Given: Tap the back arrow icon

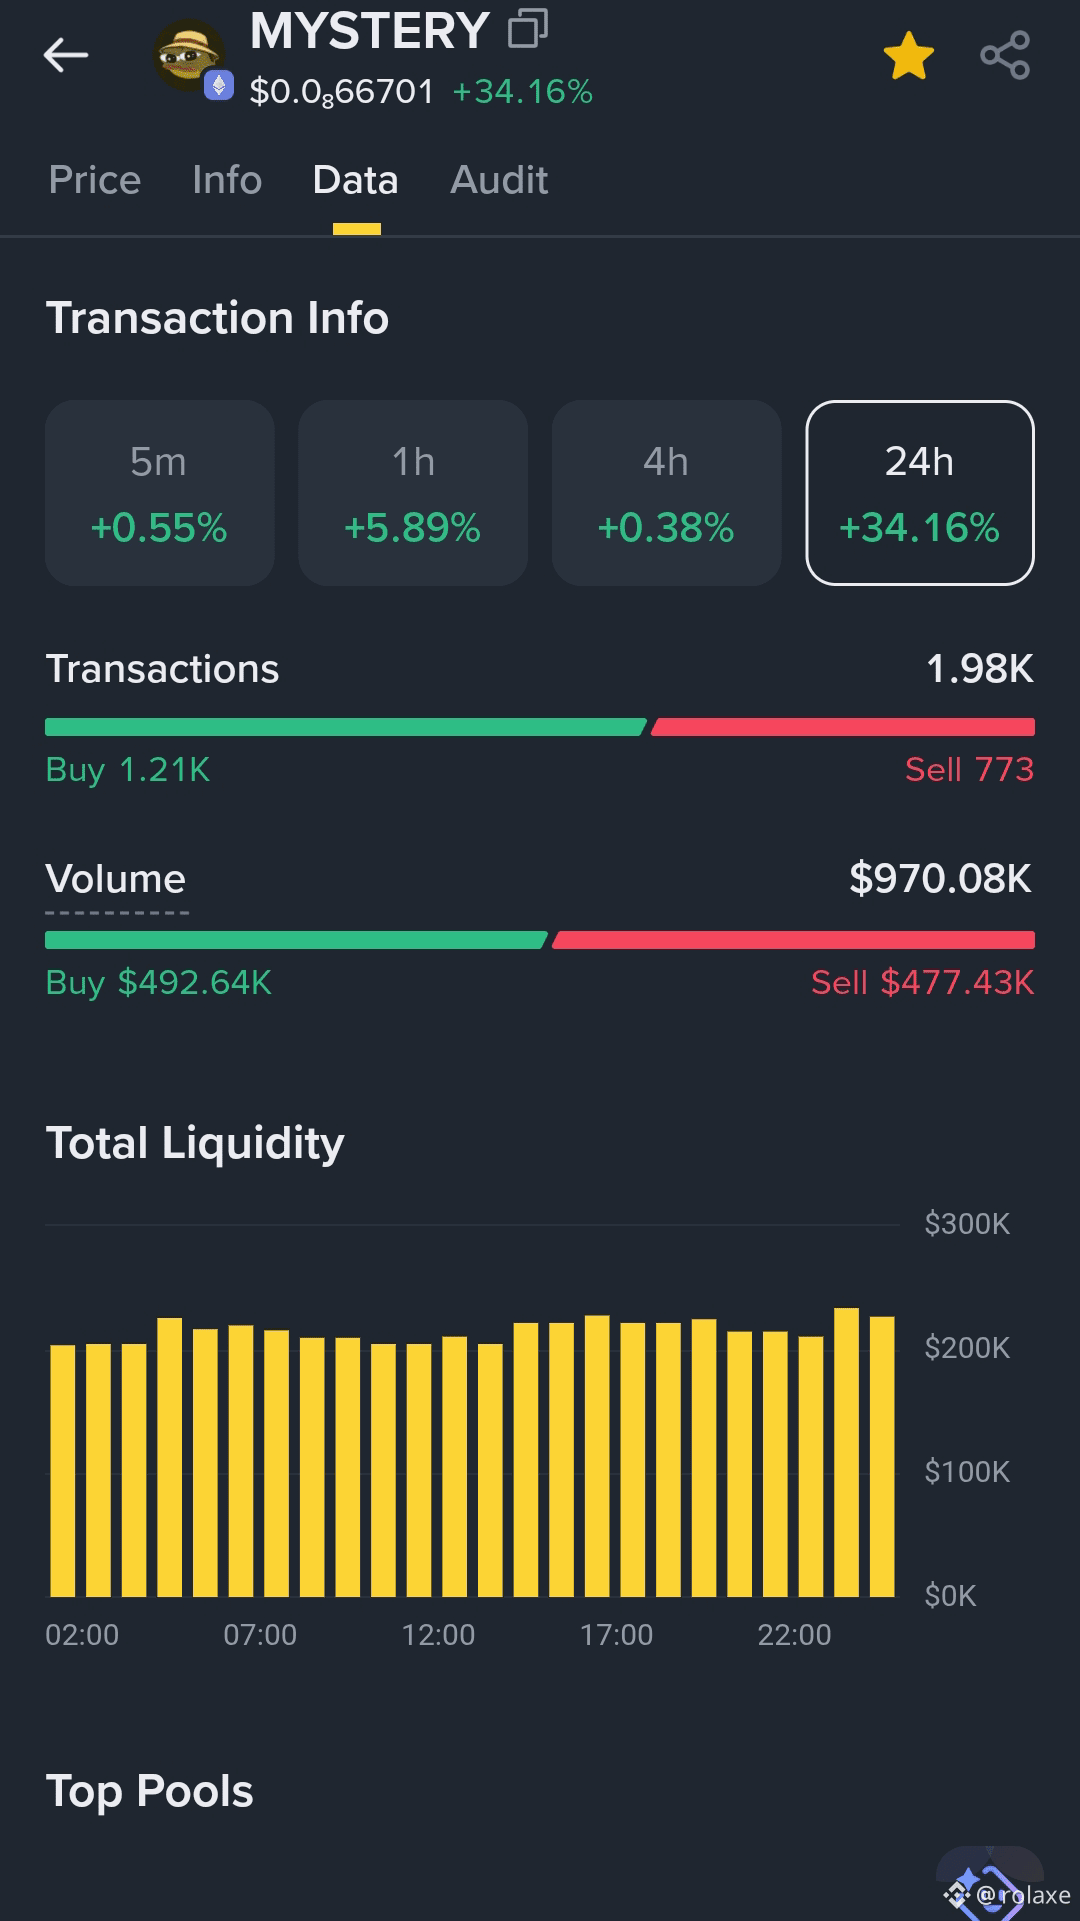Looking at the screenshot, I should (66, 55).
